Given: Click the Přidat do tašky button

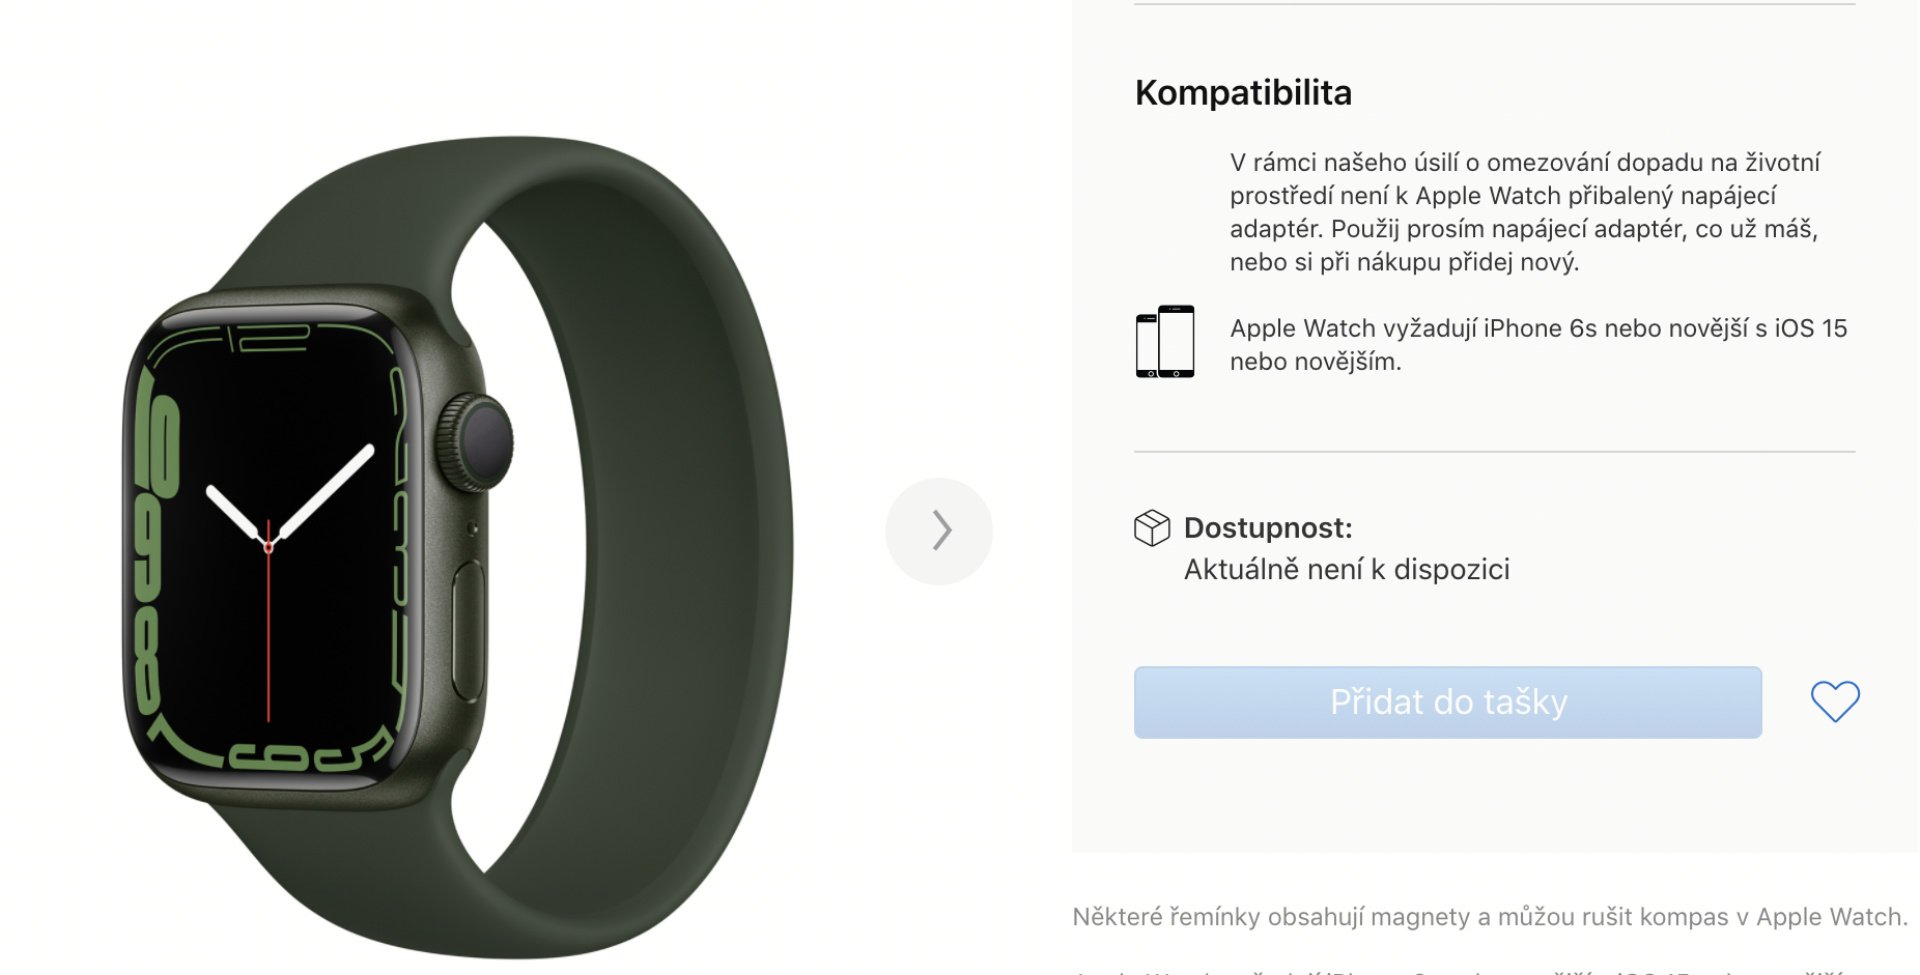Looking at the screenshot, I should [x=1447, y=702].
